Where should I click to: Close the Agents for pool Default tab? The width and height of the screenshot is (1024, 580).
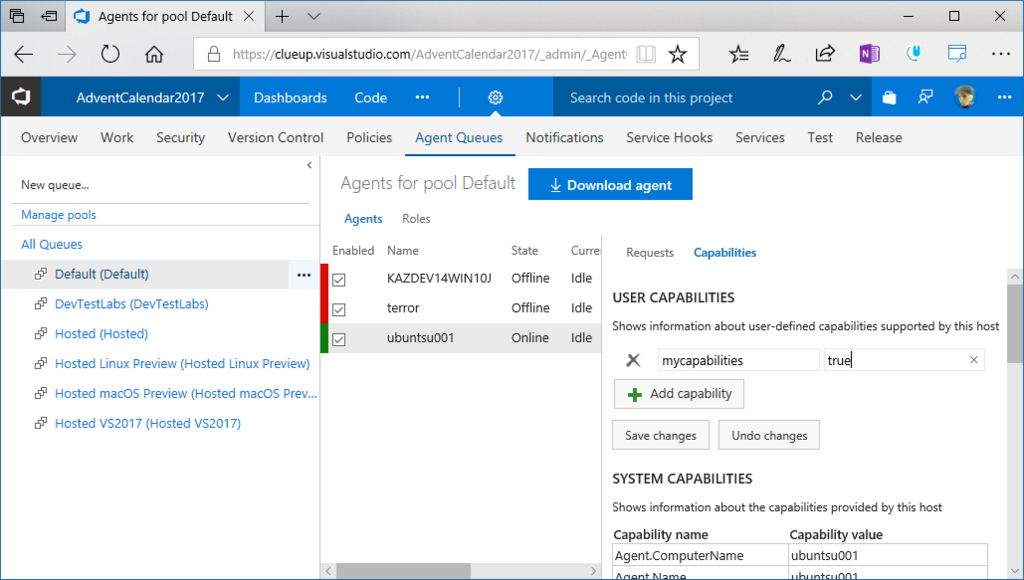coord(249,16)
